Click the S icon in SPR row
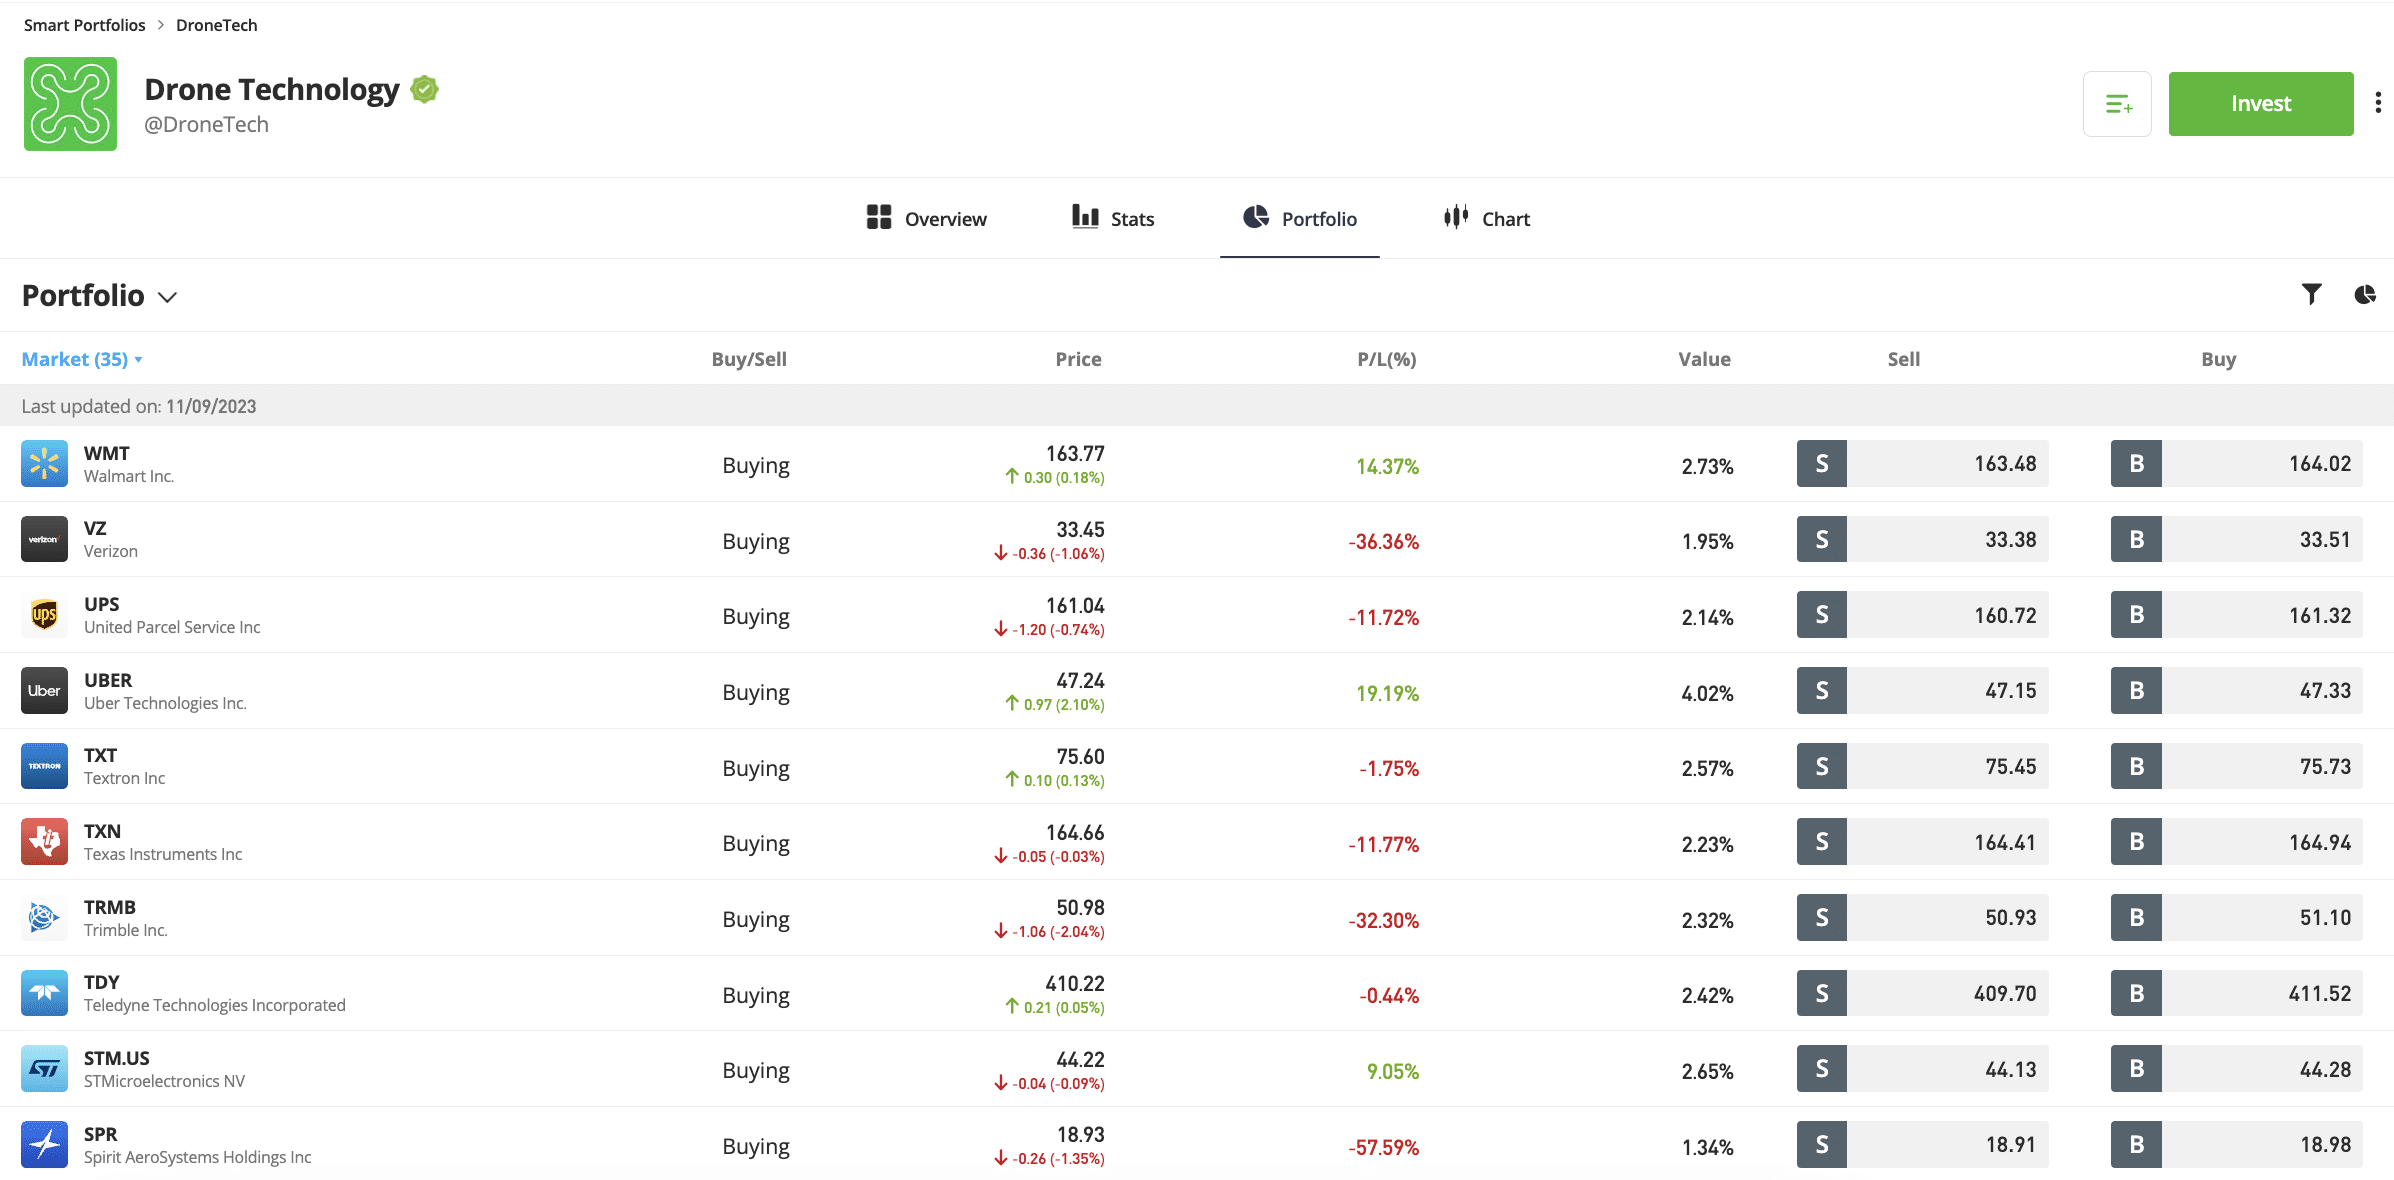Screen dimensions: 2394x1180 point(1822,1145)
